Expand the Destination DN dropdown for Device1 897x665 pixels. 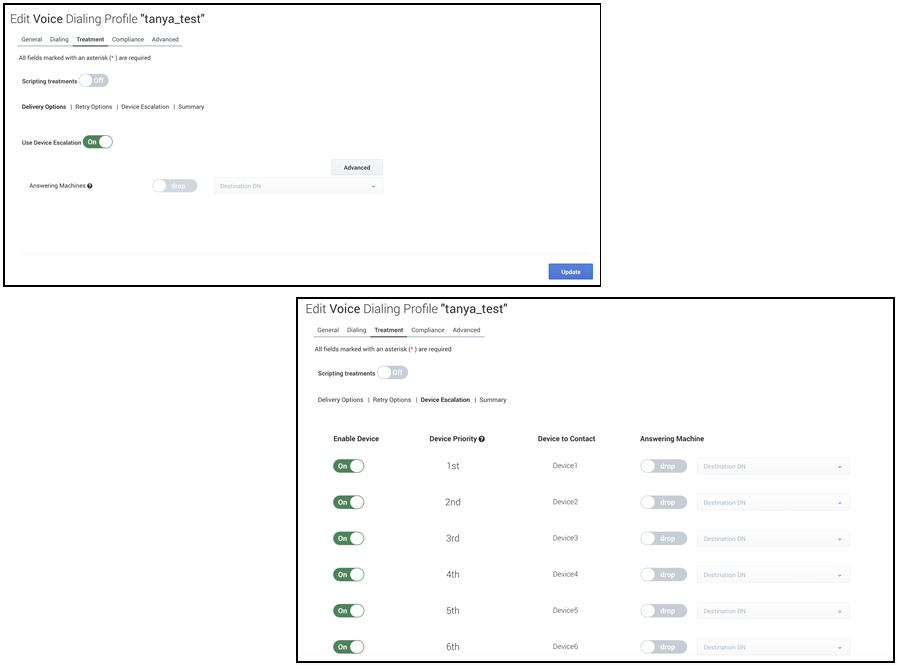click(773, 466)
